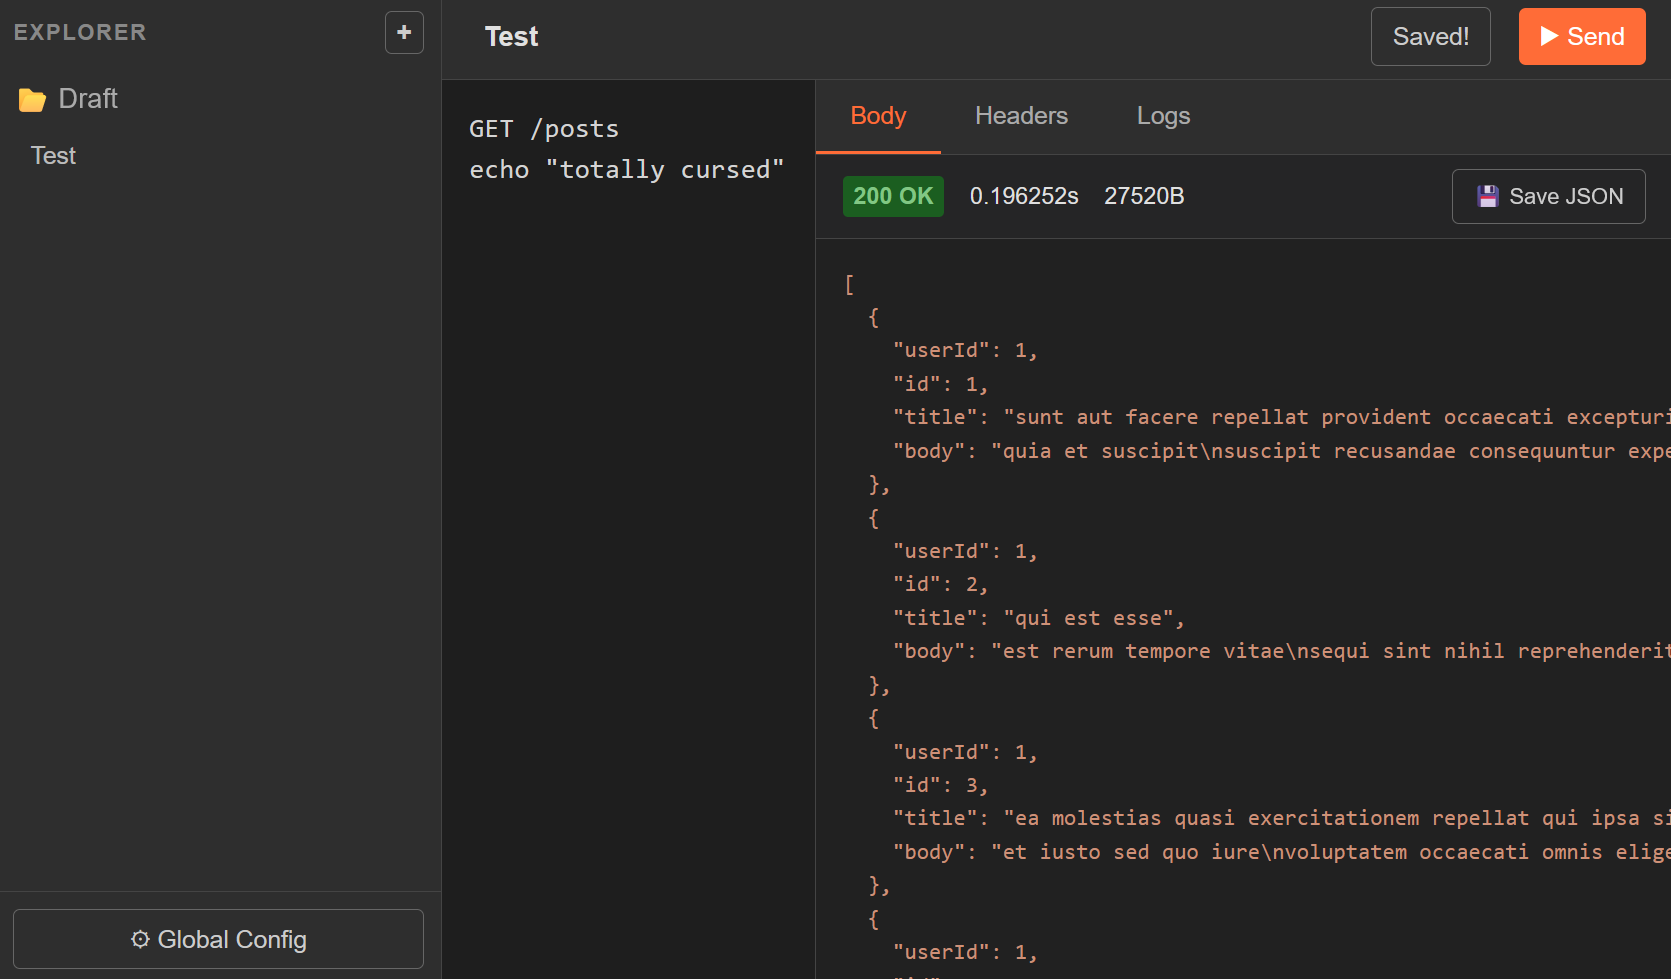
Task: Click the "id": 1 line in response
Action: 940,384
